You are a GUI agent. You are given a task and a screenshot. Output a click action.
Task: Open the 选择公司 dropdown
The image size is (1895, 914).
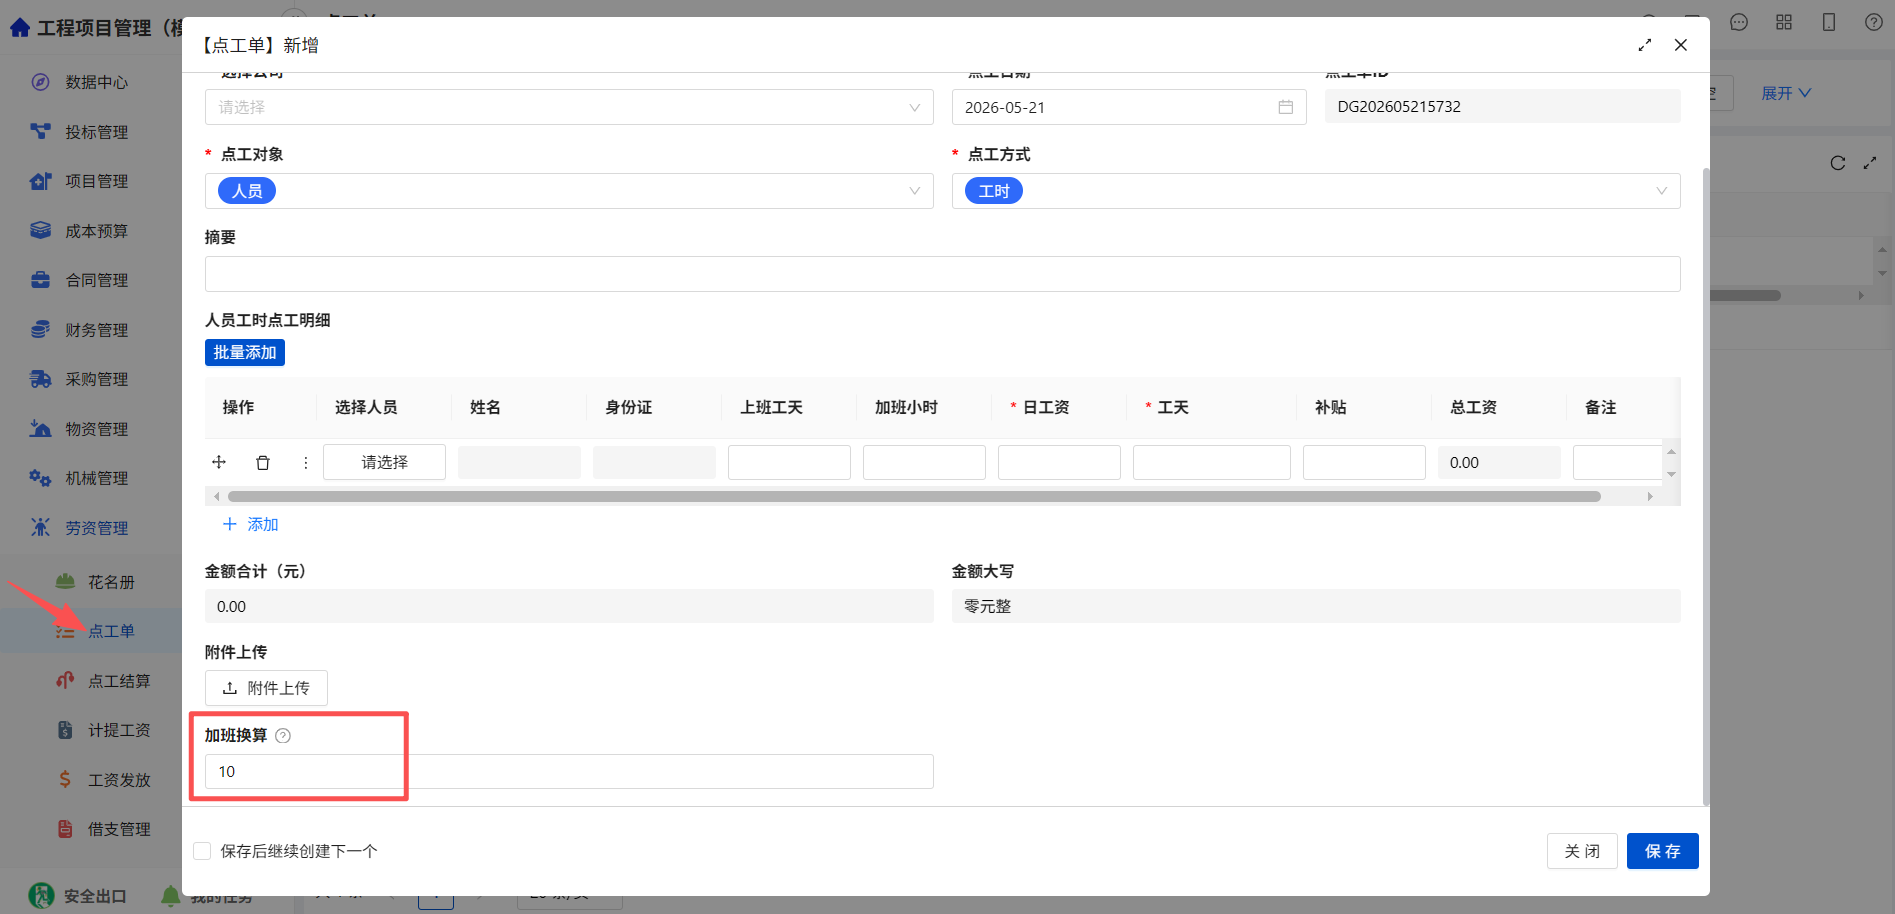pyautogui.click(x=569, y=107)
